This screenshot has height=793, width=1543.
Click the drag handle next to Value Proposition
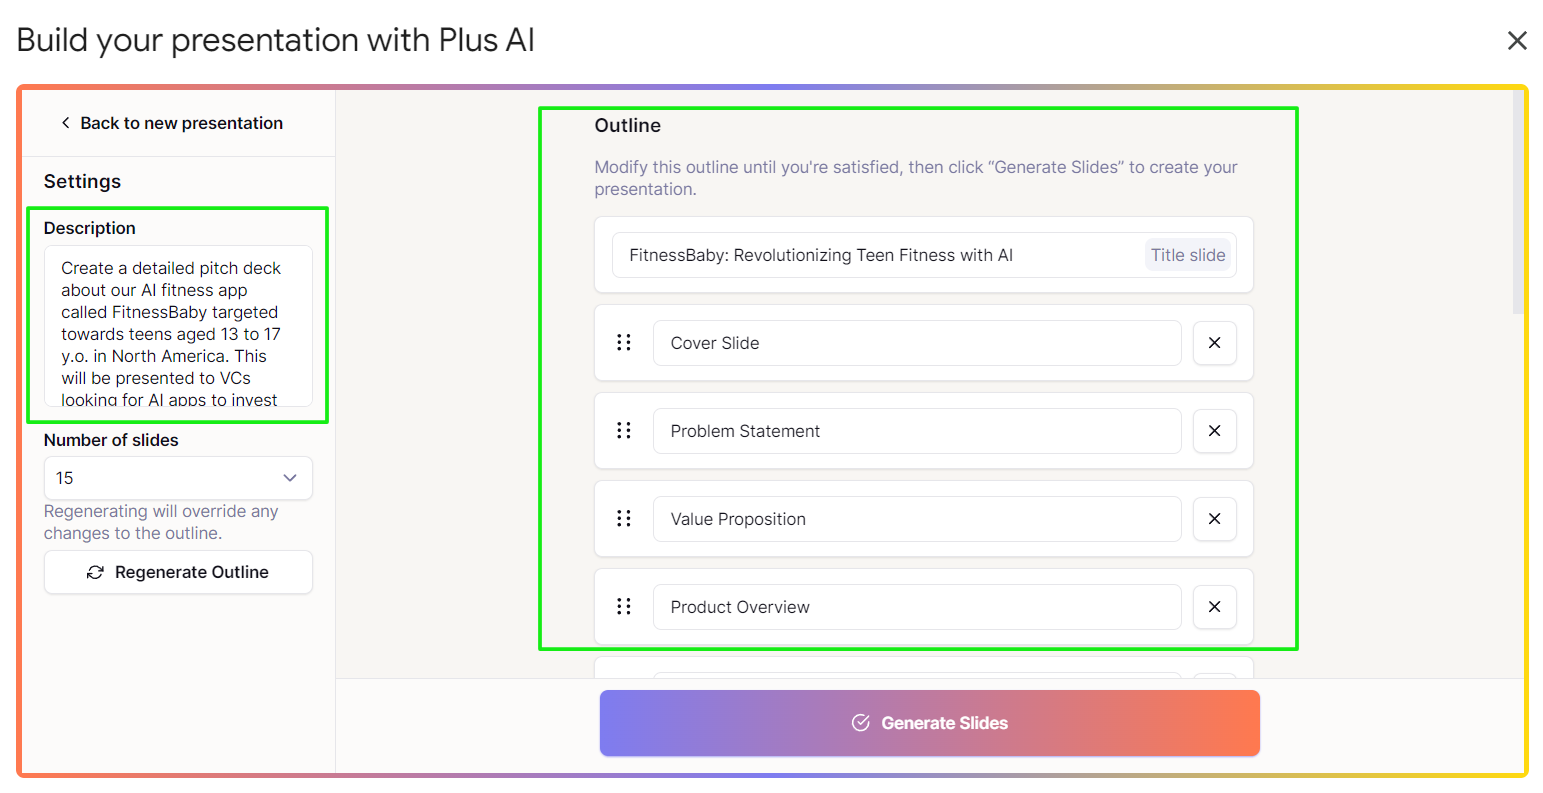coord(624,519)
